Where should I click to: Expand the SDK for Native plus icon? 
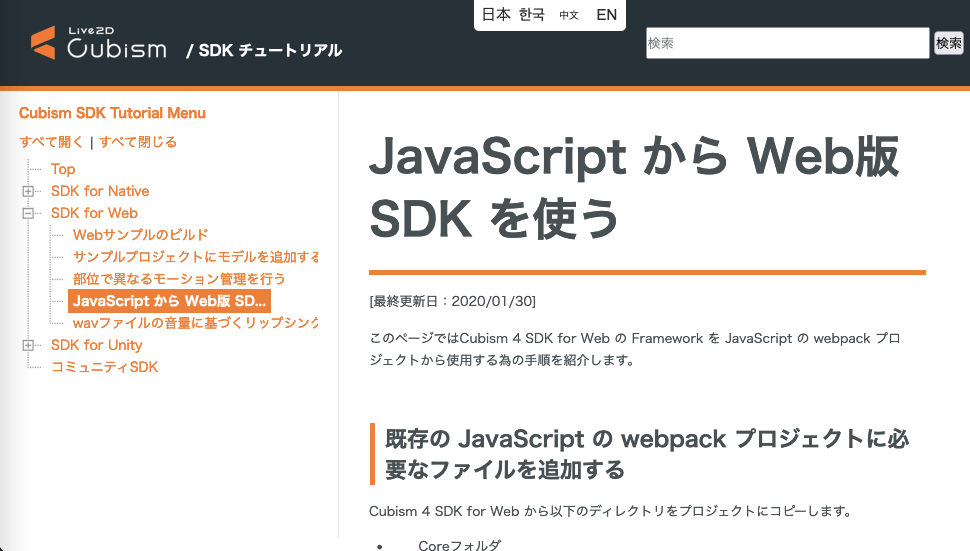[x=28, y=191]
